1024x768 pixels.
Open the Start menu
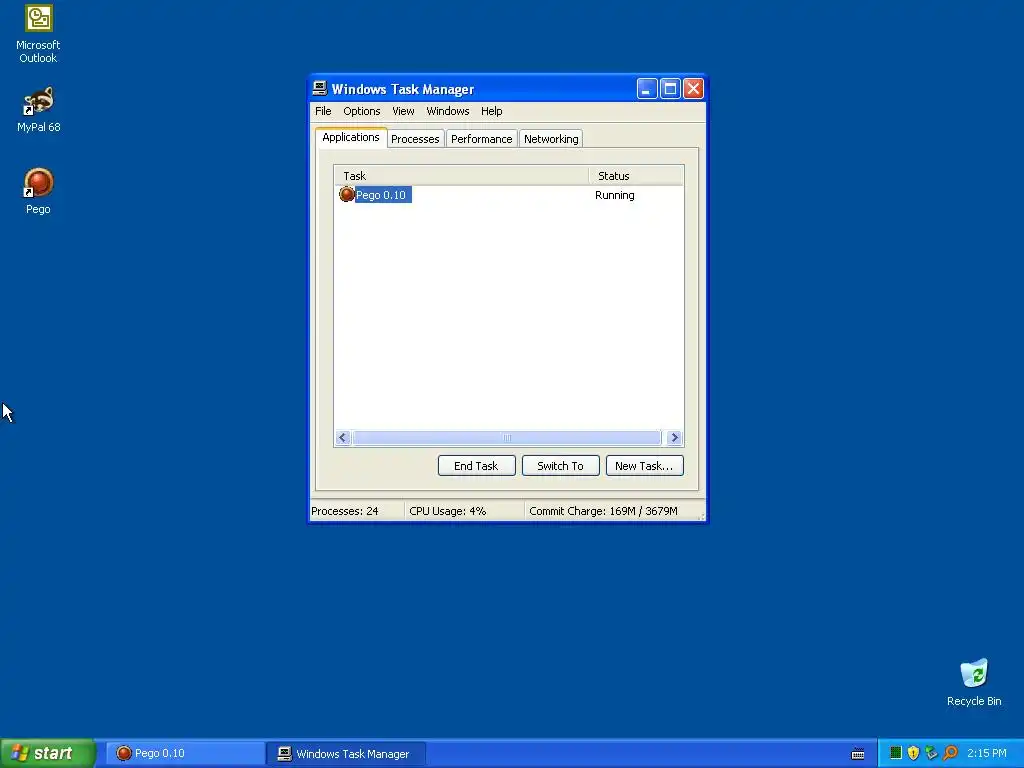coord(48,753)
